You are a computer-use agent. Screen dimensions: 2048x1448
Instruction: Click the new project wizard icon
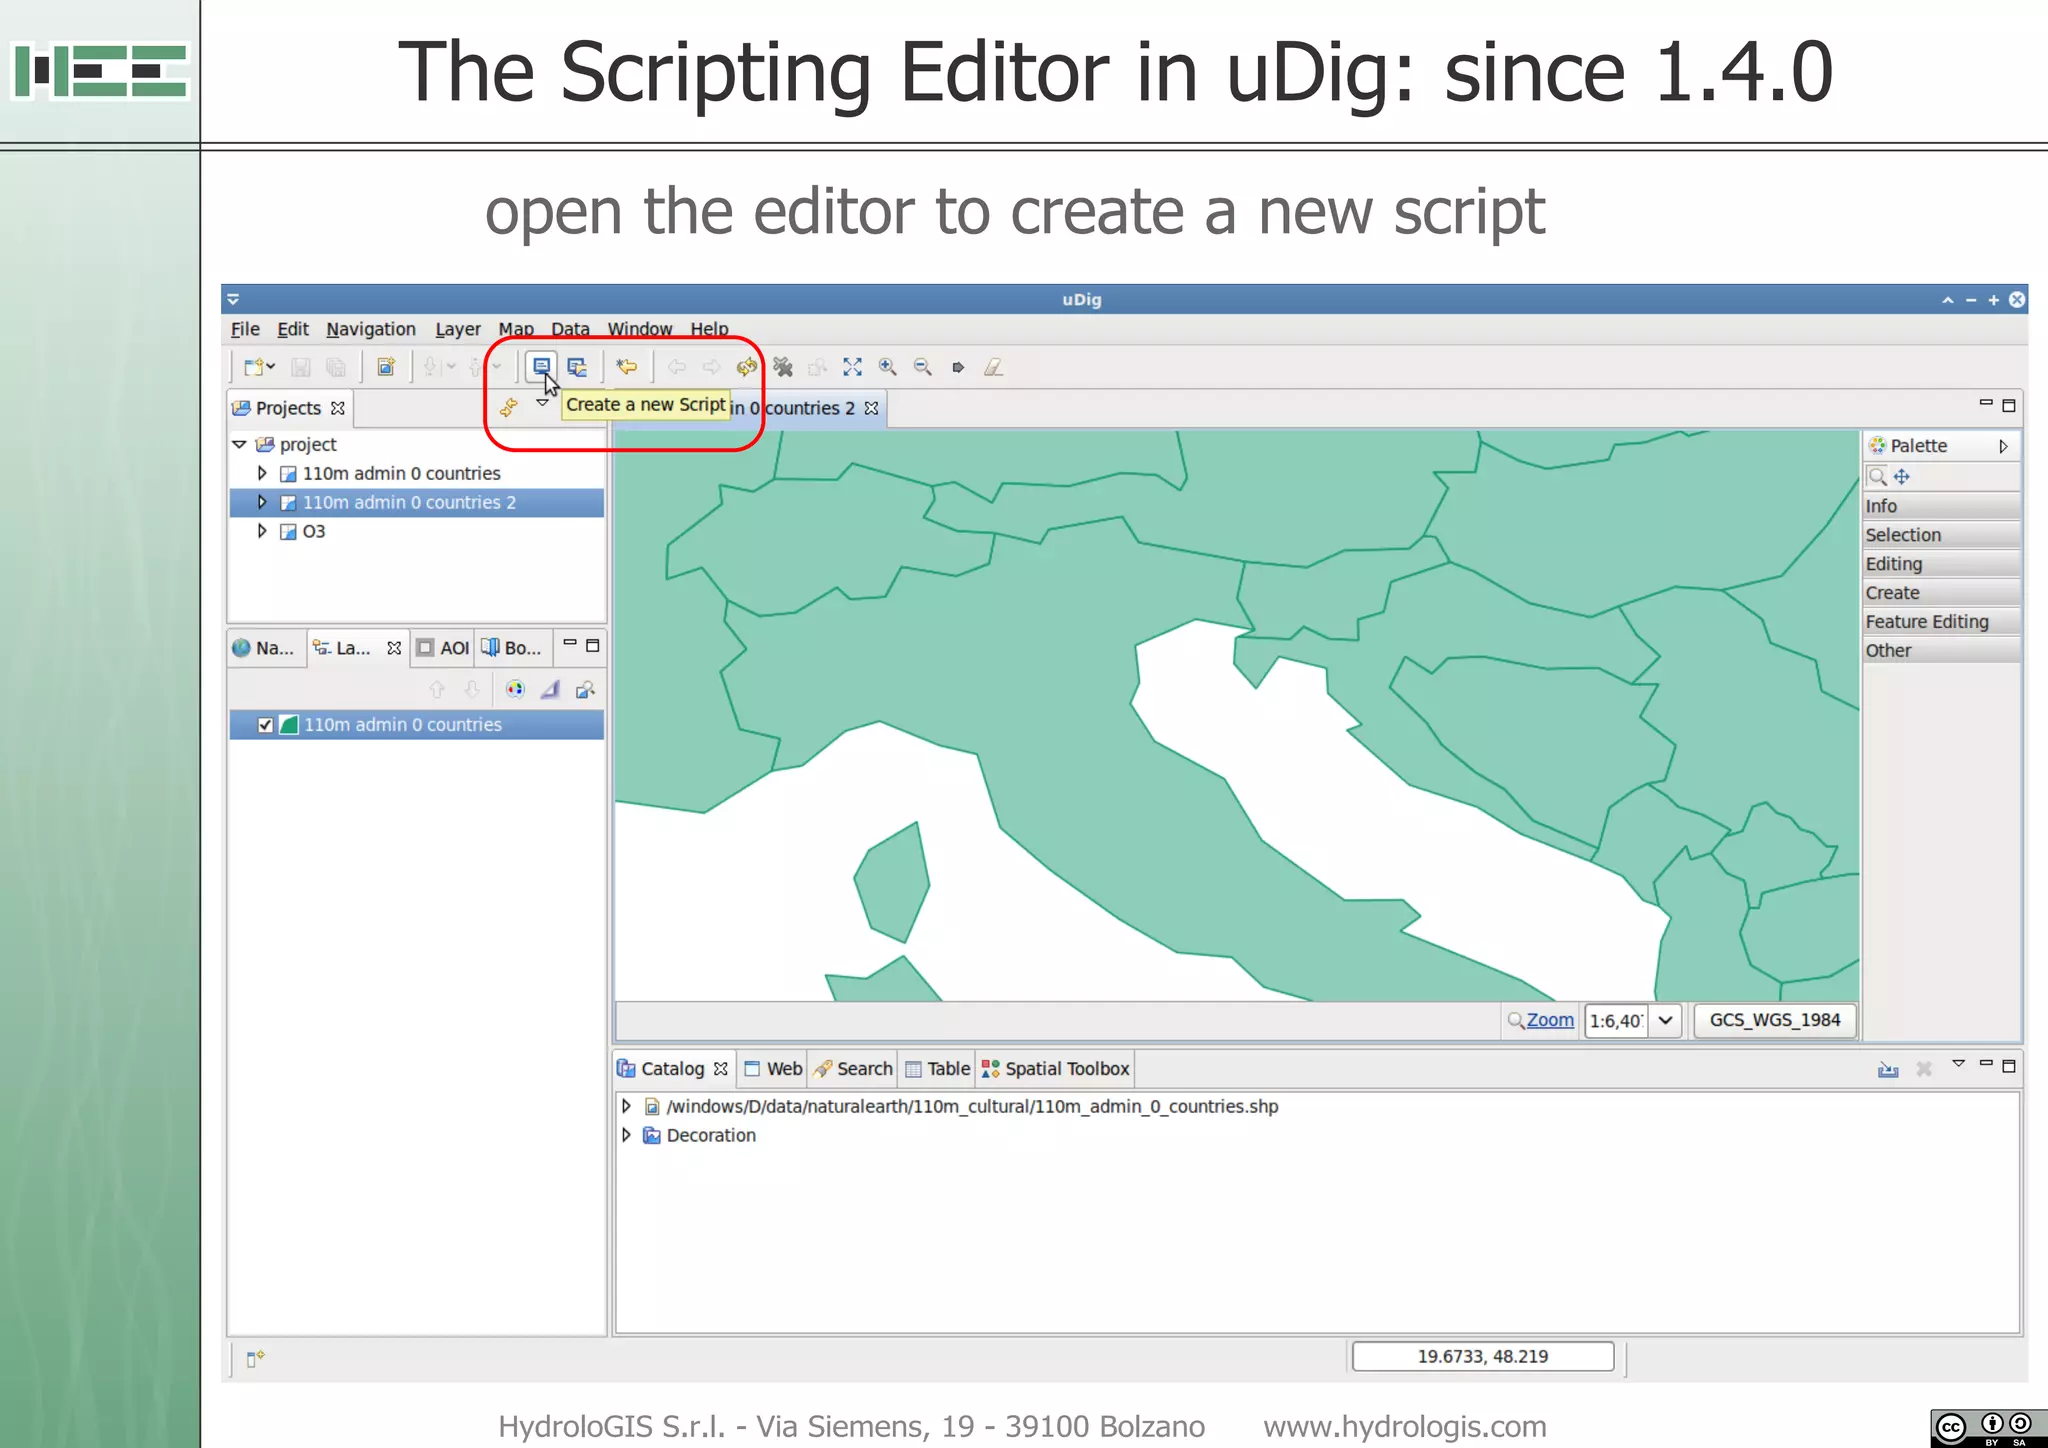[x=254, y=367]
